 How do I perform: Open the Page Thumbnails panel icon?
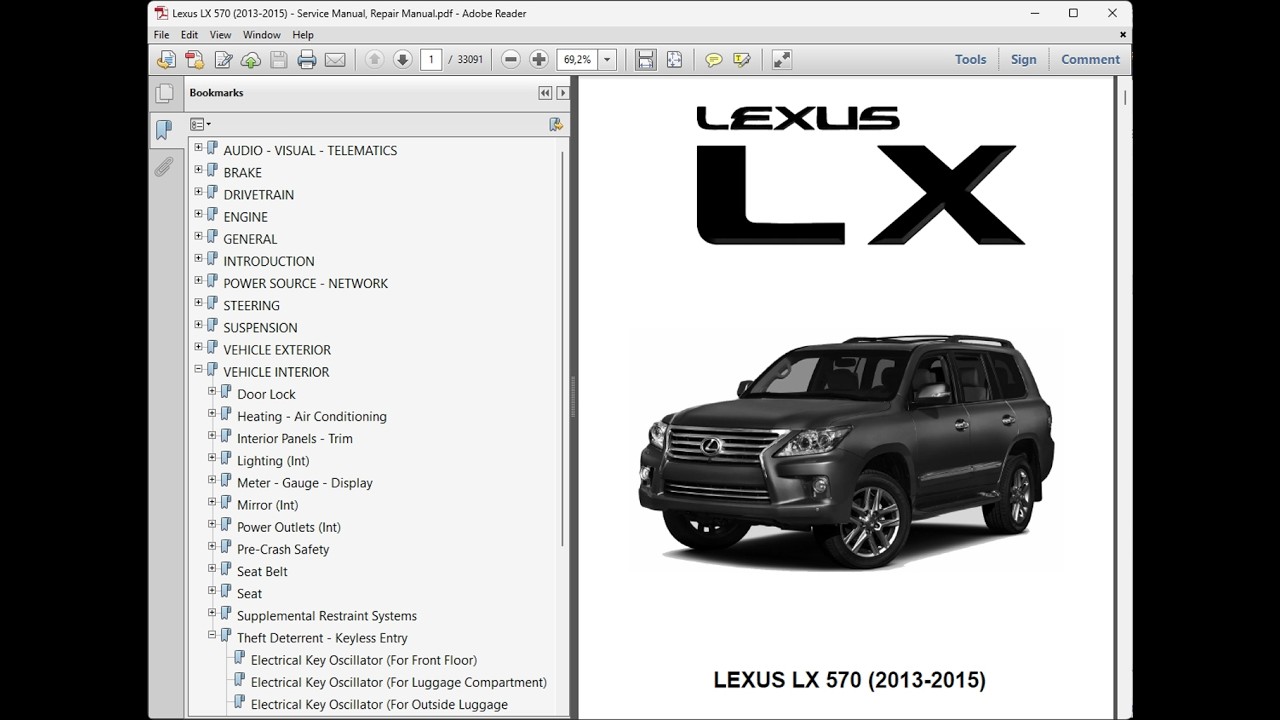coord(164,94)
